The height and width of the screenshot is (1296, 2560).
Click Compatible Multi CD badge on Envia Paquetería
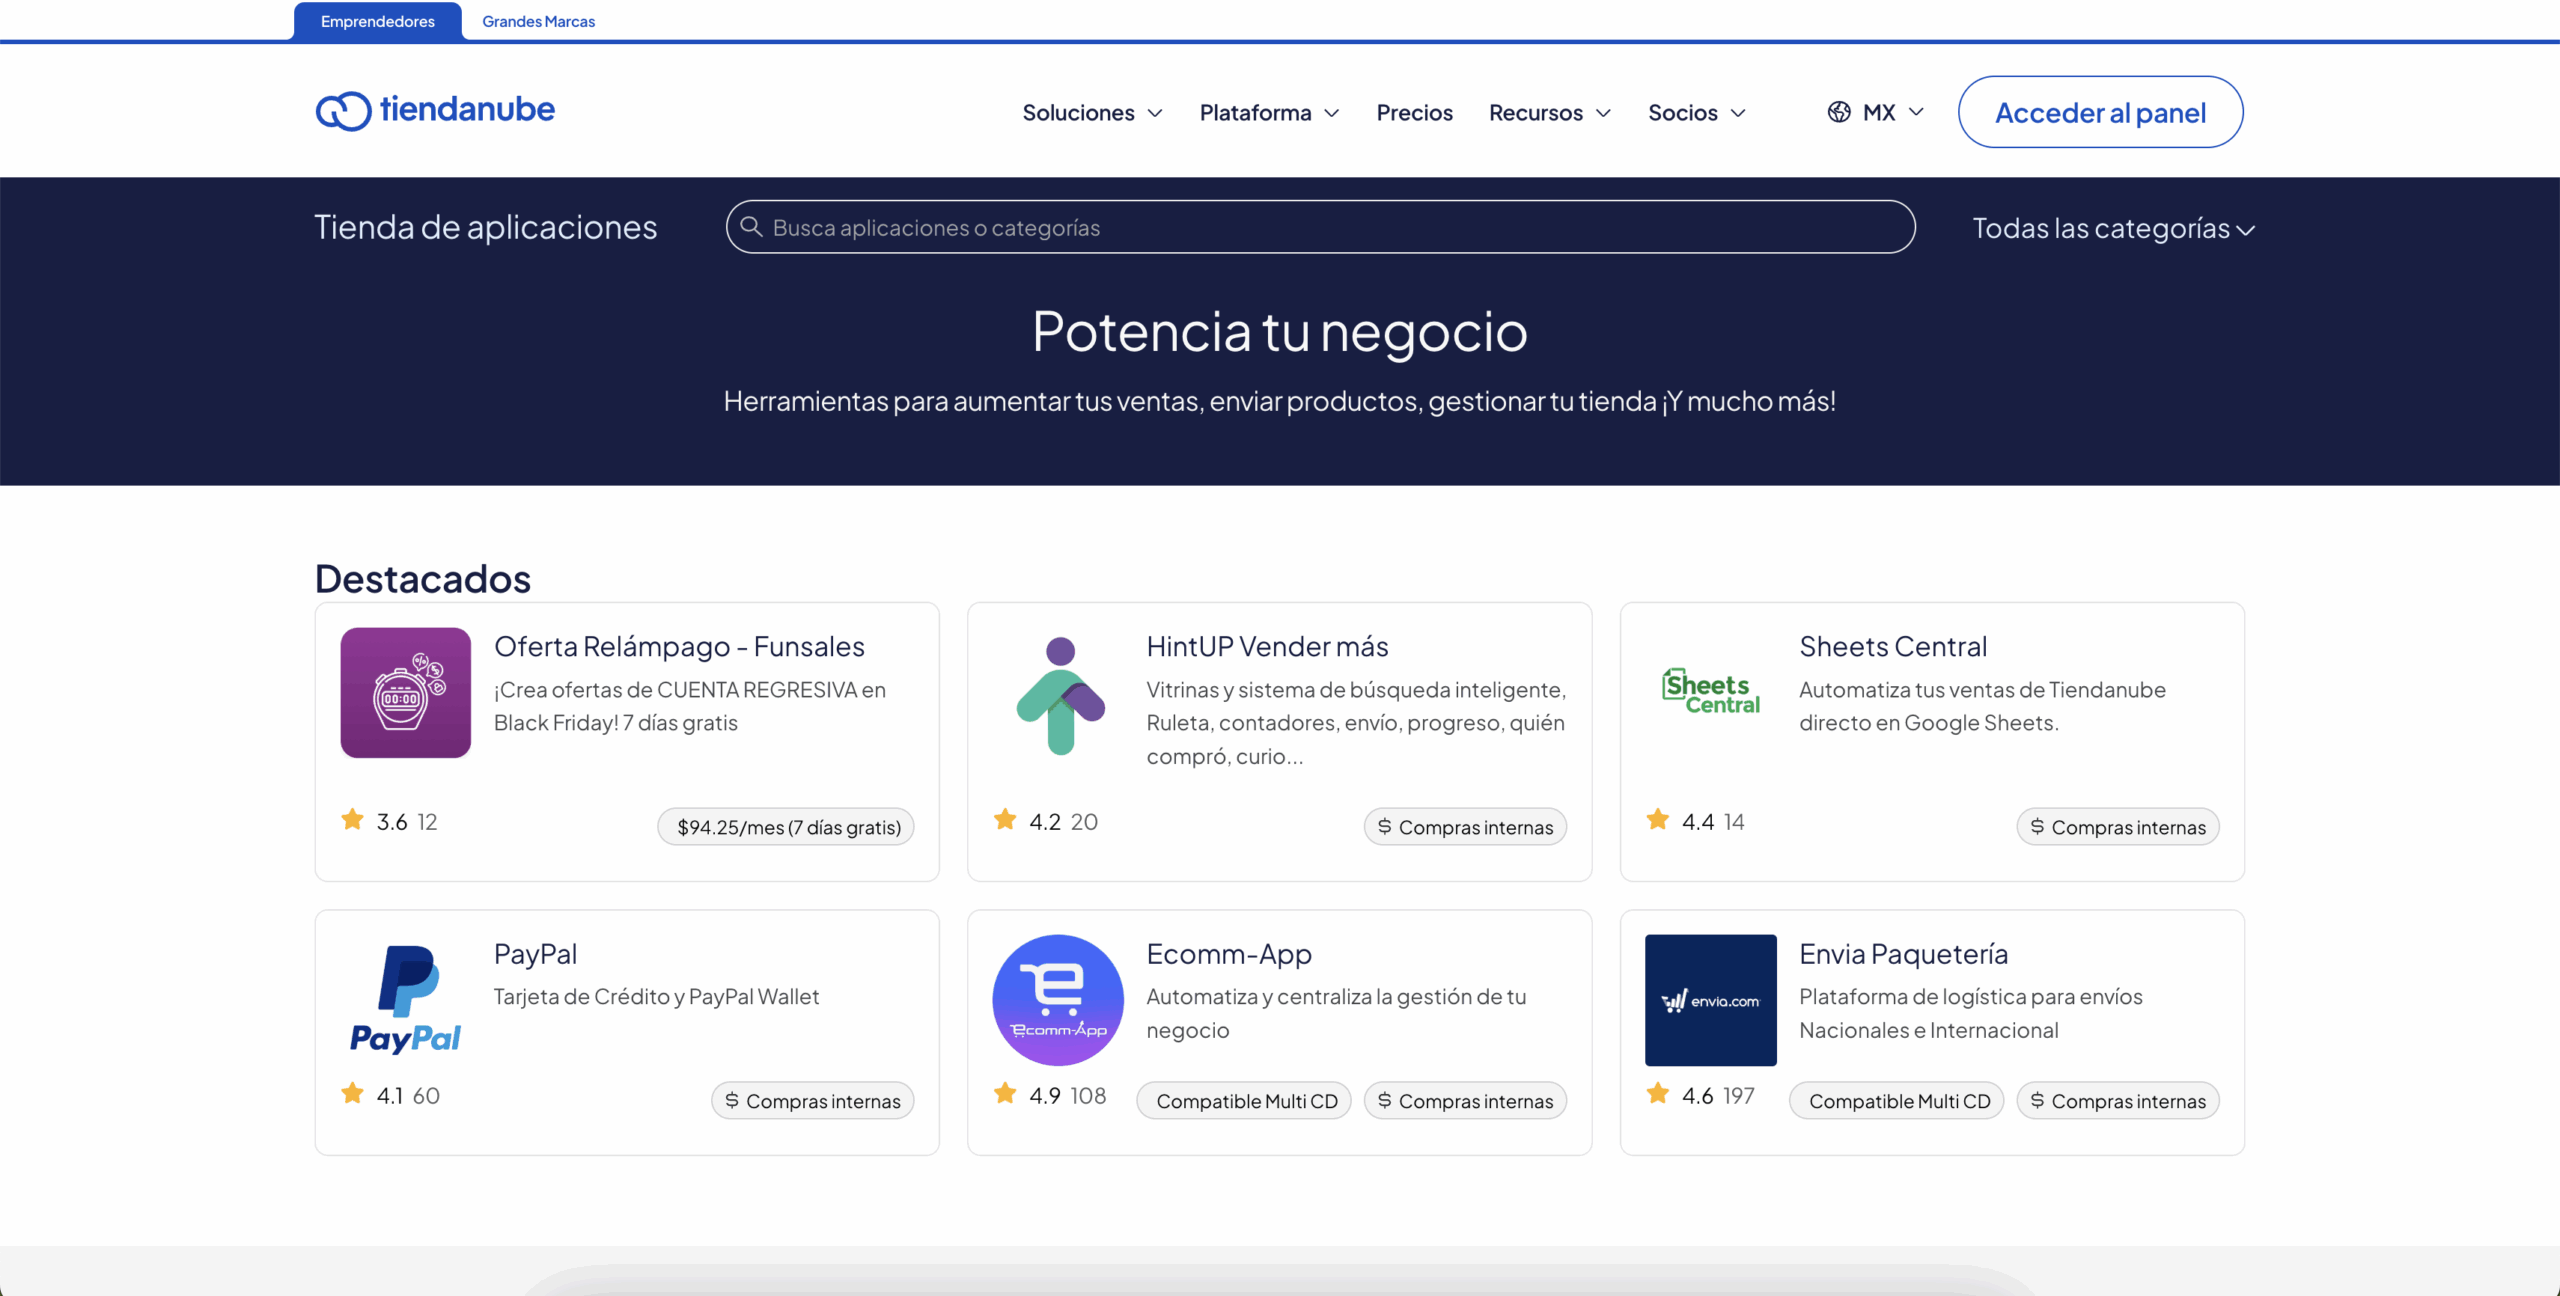point(1897,1101)
